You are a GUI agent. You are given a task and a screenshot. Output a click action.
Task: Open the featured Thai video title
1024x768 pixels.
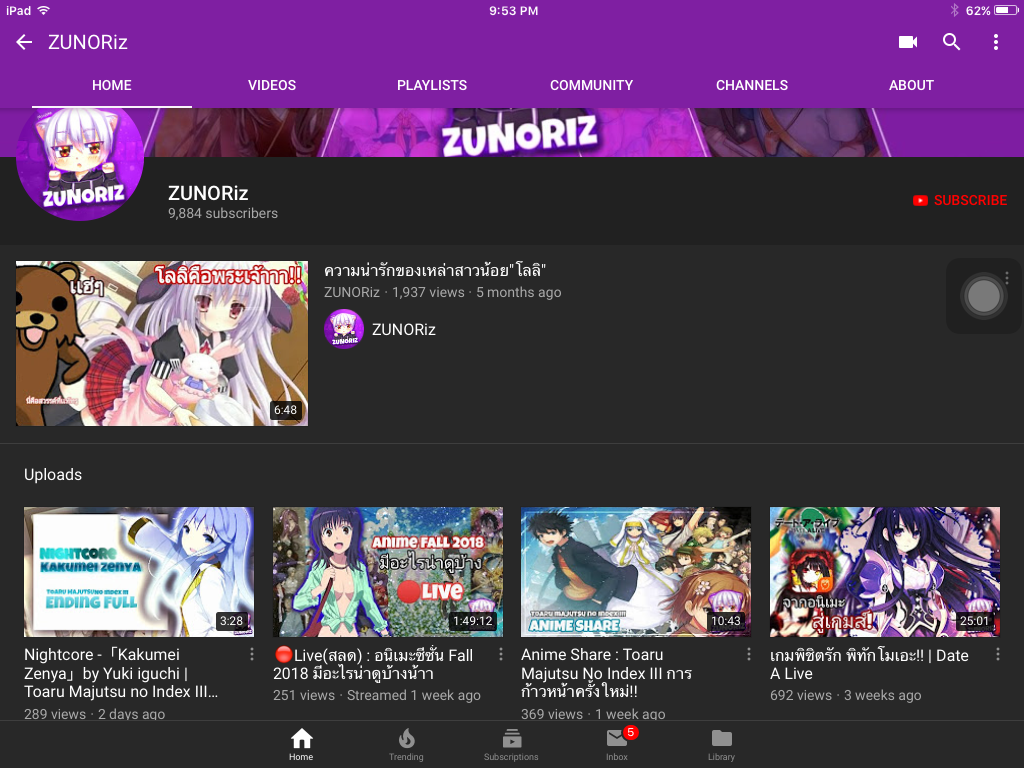435,270
